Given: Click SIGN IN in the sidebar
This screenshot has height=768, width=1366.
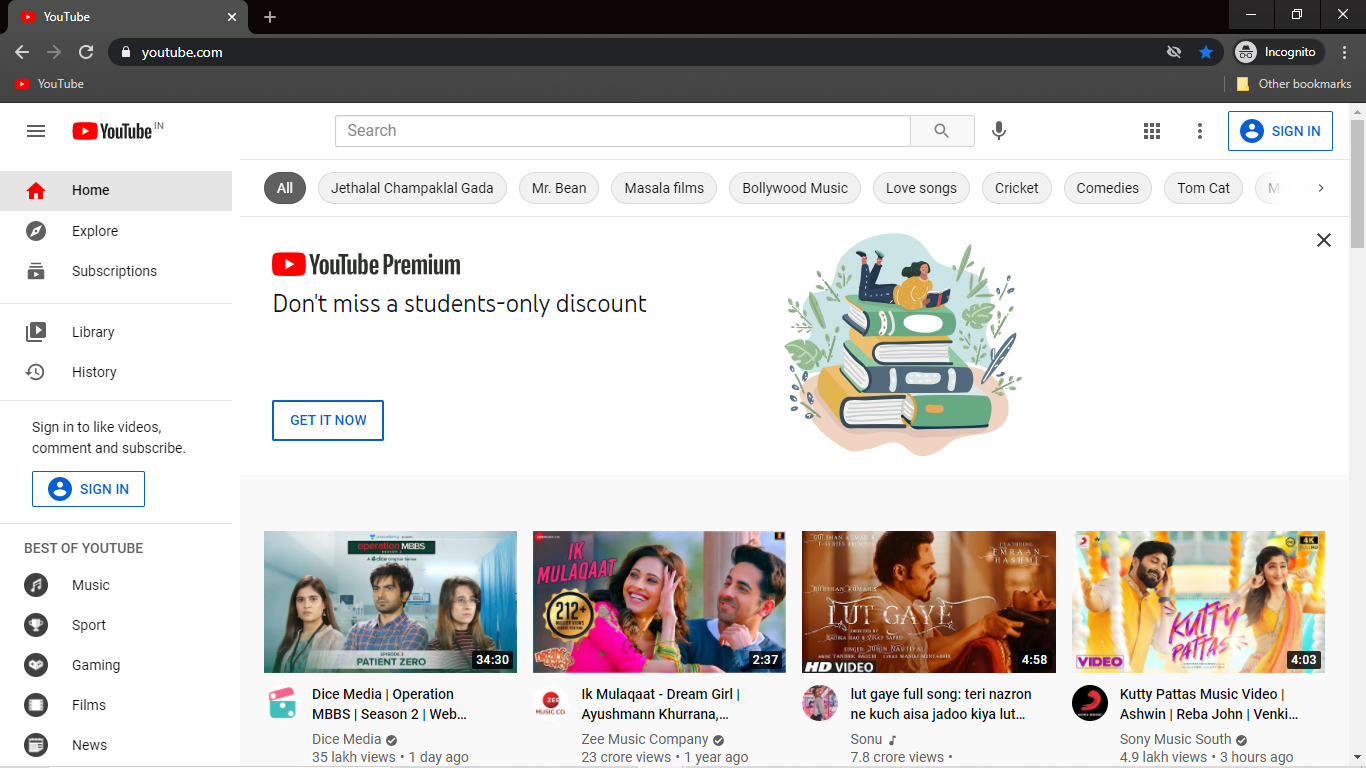Looking at the screenshot, I should pos(88,489).
